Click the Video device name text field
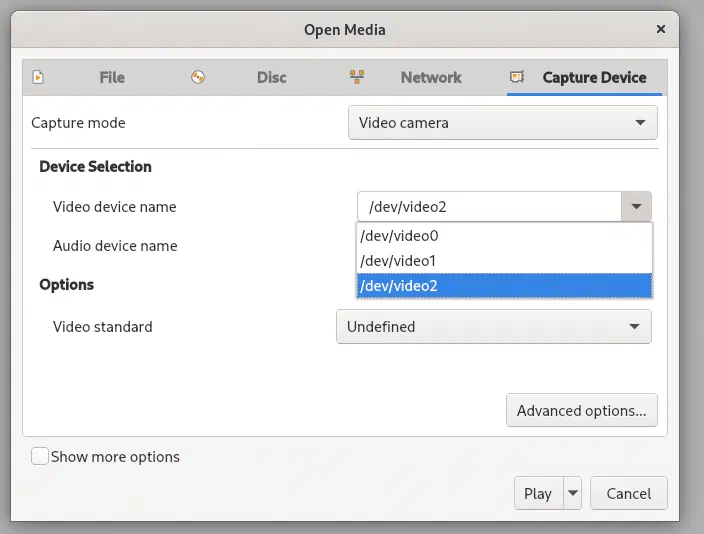Image resolution: width=704 pixels, height=534 pixels. 489,207
